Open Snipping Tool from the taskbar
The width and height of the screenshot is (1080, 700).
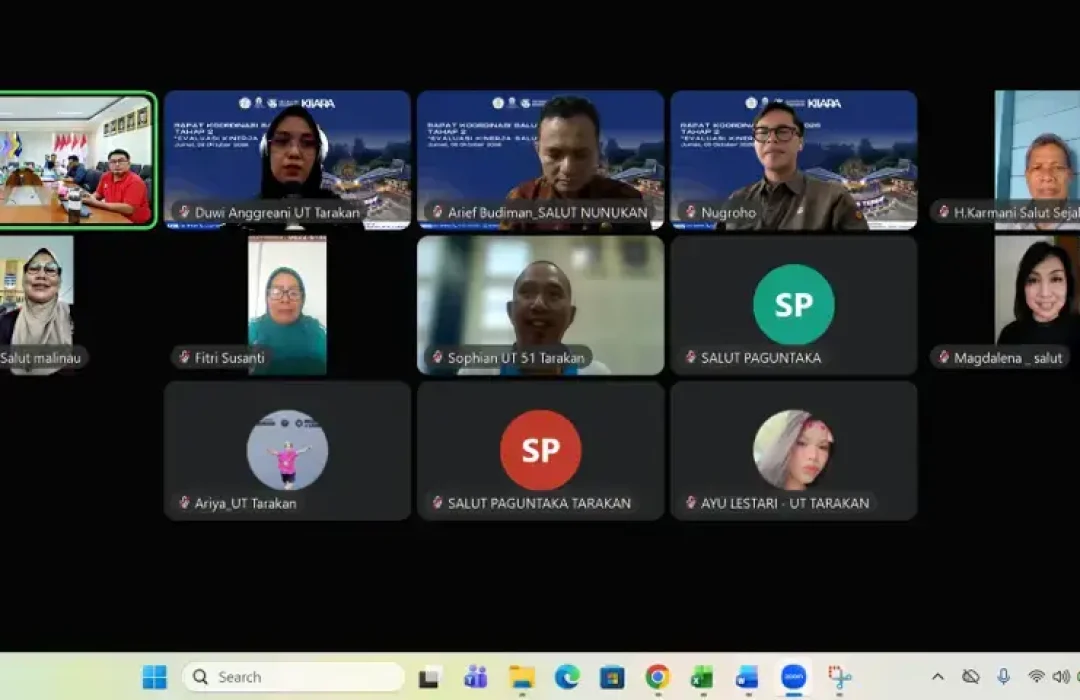point(840,678)
